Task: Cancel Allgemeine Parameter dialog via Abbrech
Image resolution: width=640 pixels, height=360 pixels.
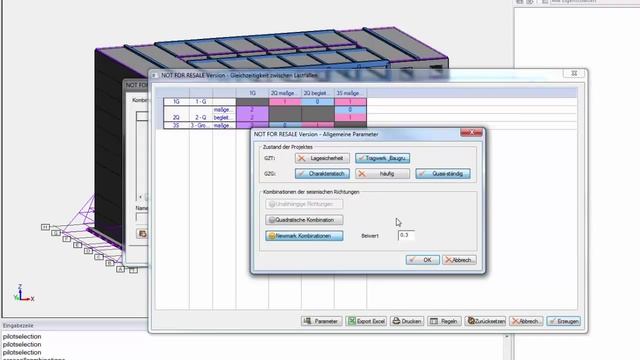Action: tap(459, 260)
